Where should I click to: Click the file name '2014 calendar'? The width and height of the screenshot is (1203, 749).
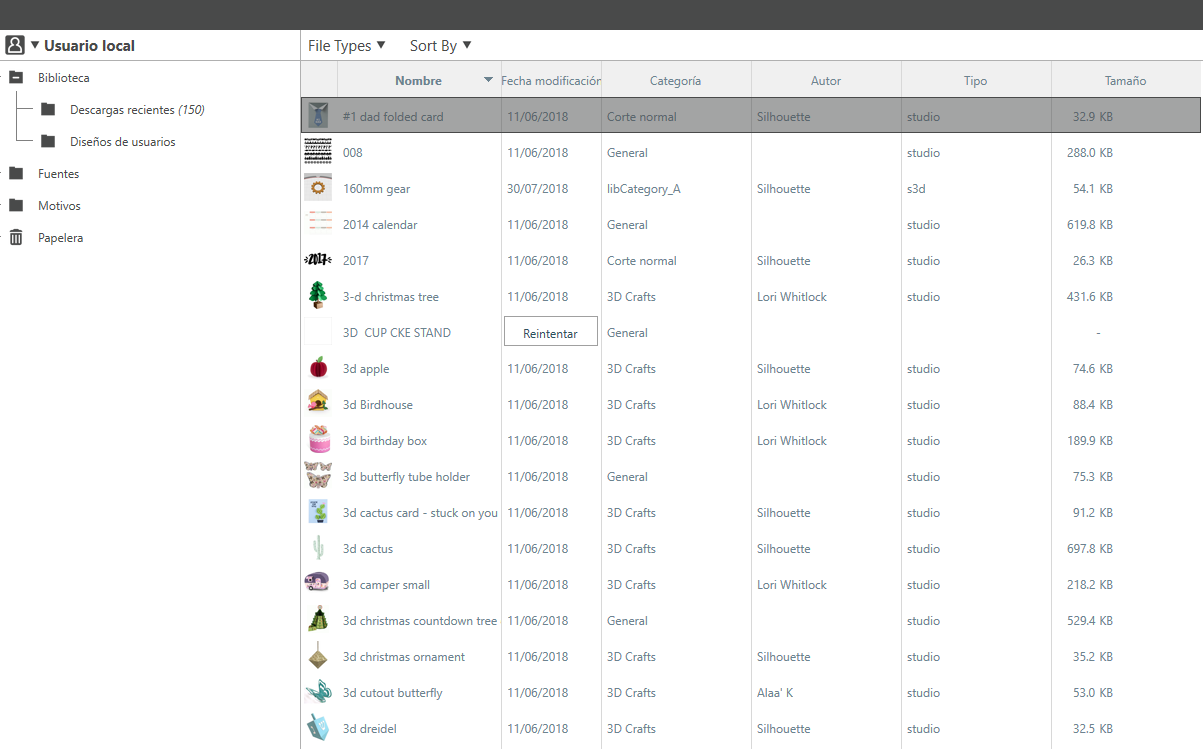380,225
